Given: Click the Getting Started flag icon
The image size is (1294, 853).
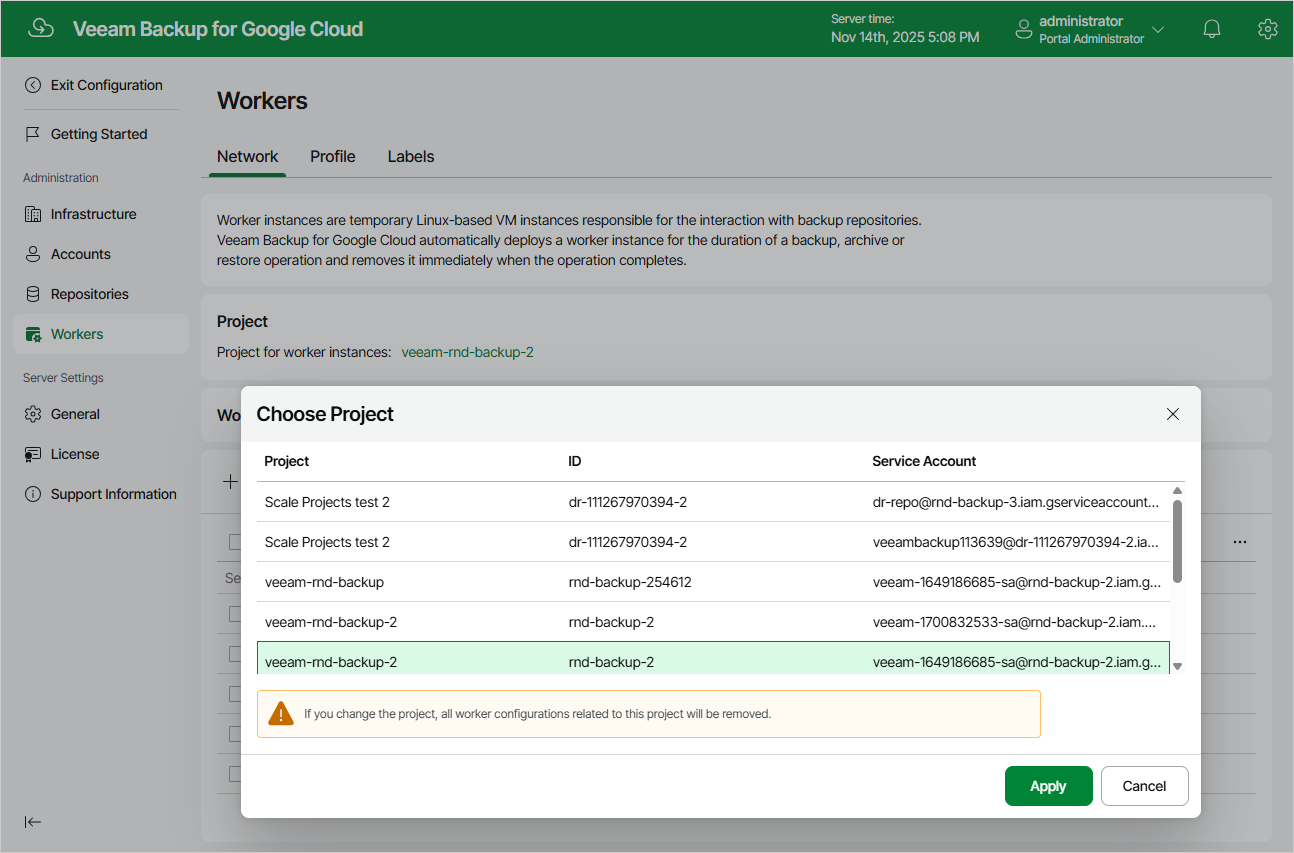Looking at the screenshot, I should pyautogui.click(x=33, y=134).
